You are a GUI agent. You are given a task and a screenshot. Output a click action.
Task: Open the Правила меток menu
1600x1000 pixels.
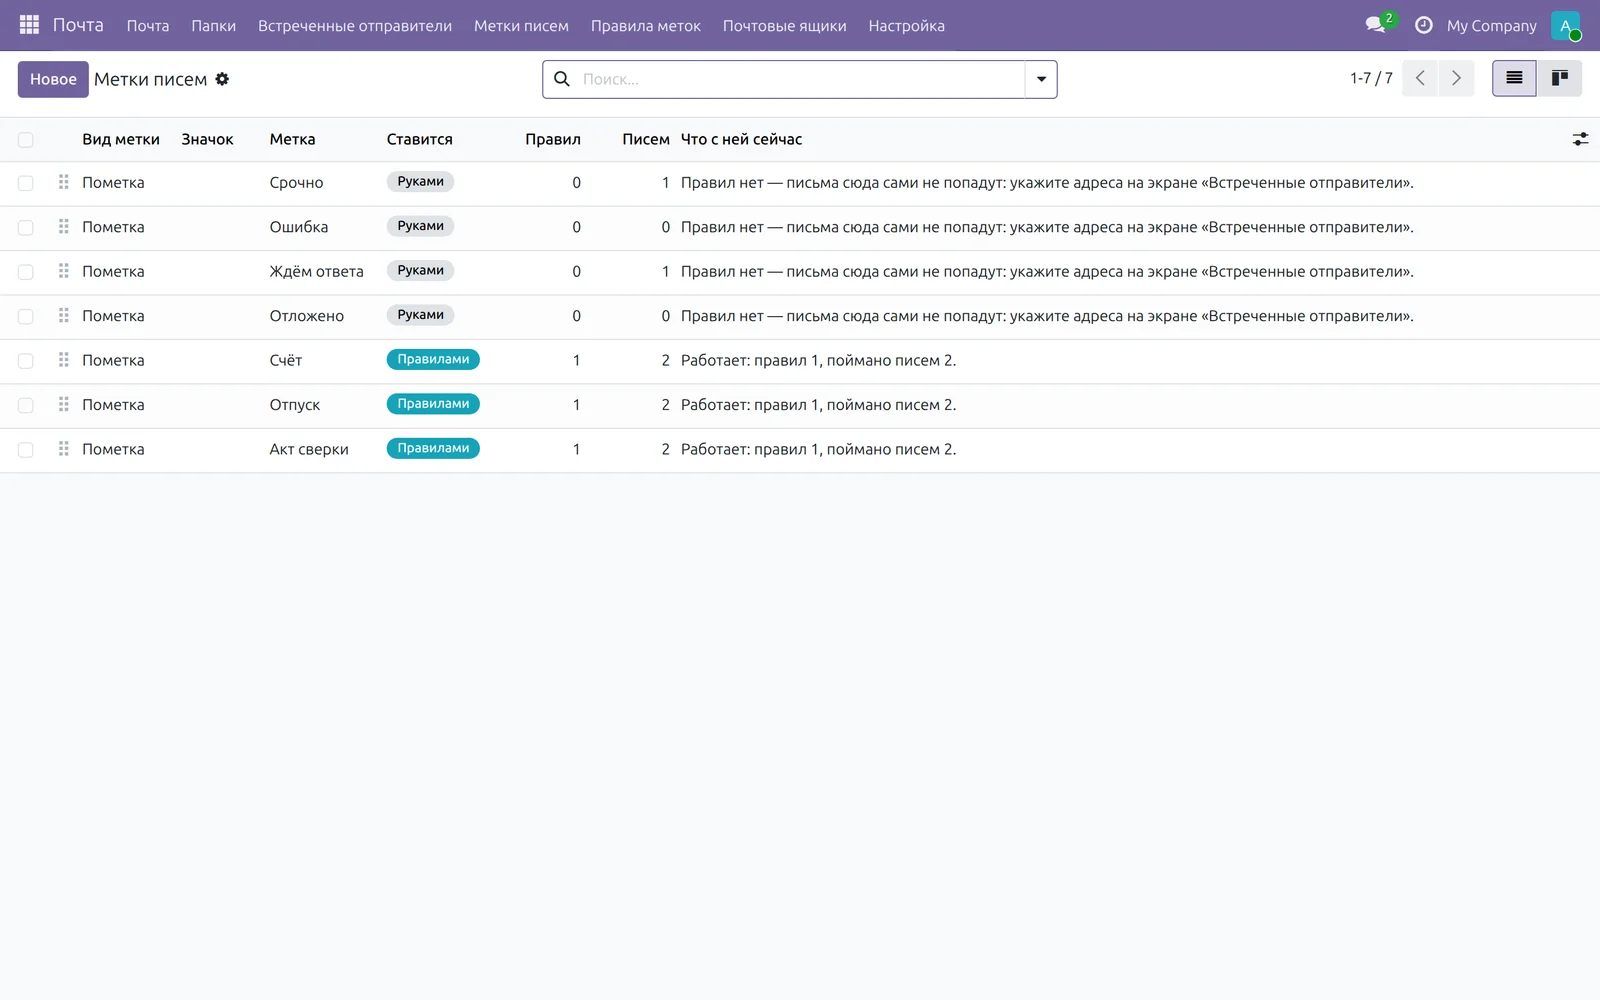(645, 26)
